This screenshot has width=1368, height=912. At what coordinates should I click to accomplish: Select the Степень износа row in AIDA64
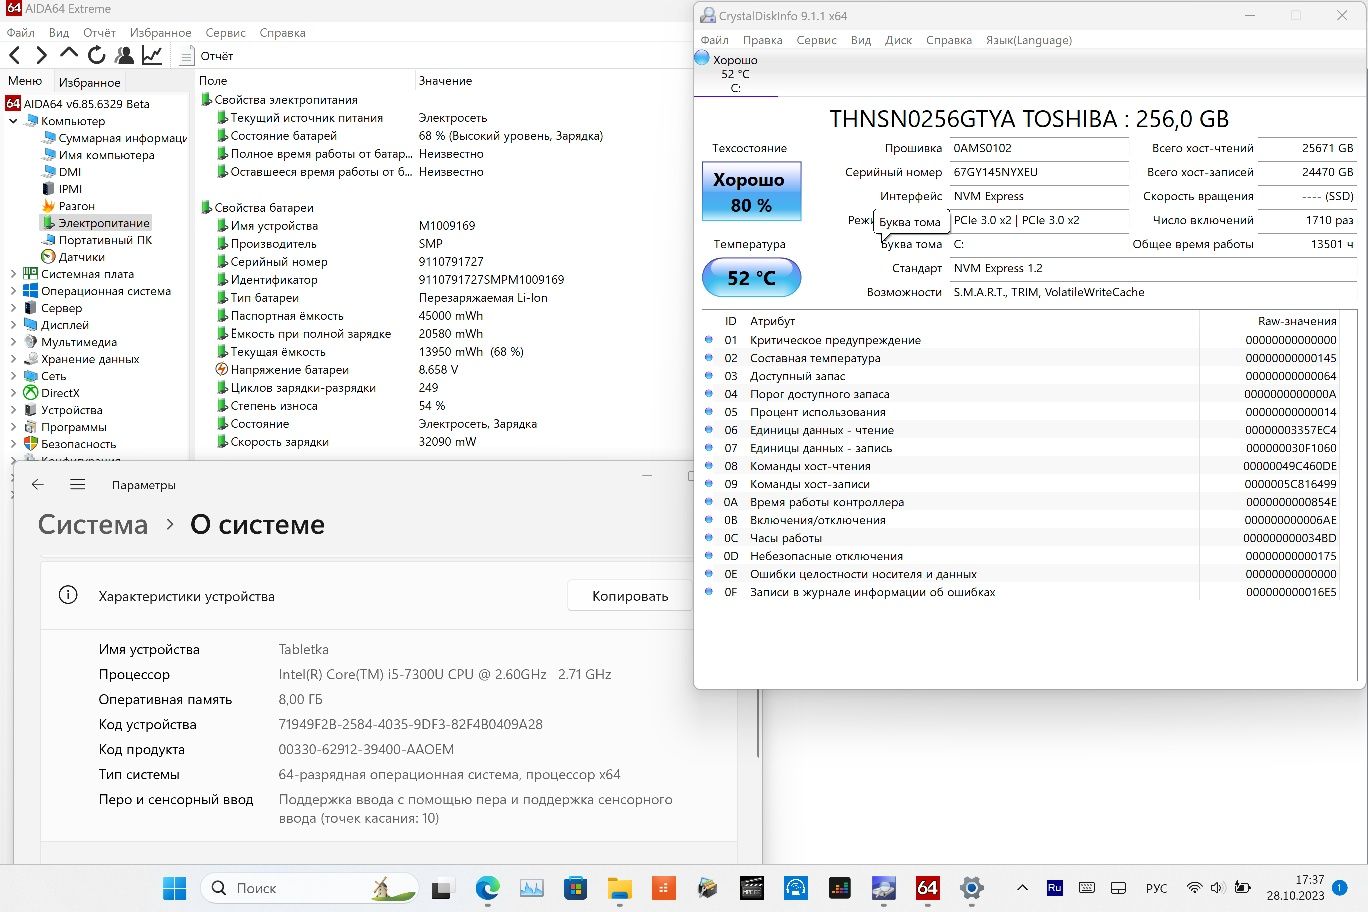[444, 406]
